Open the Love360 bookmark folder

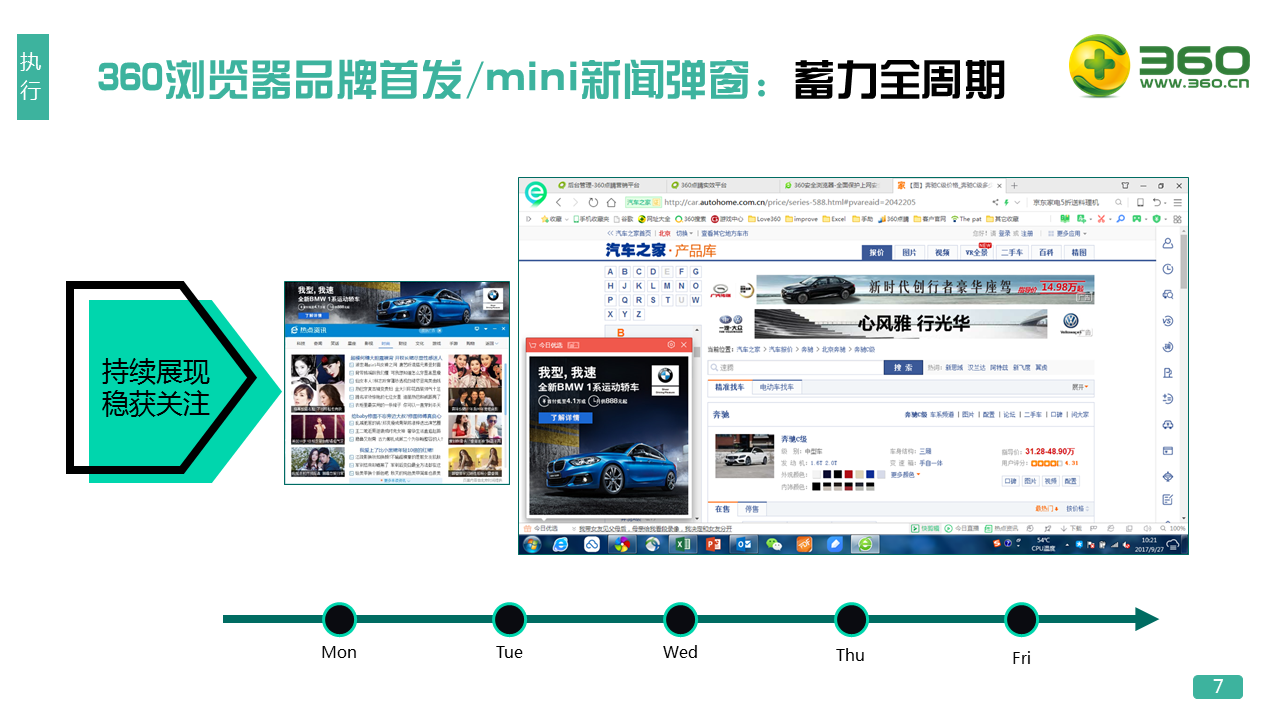coord(764,219)
